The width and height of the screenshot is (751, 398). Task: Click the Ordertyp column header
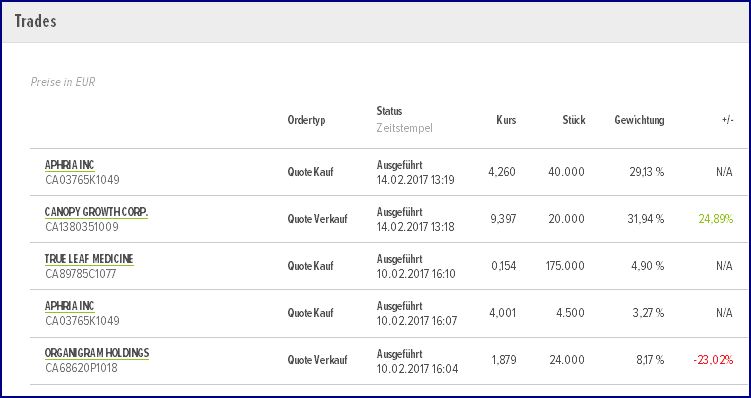pos(306,120)
